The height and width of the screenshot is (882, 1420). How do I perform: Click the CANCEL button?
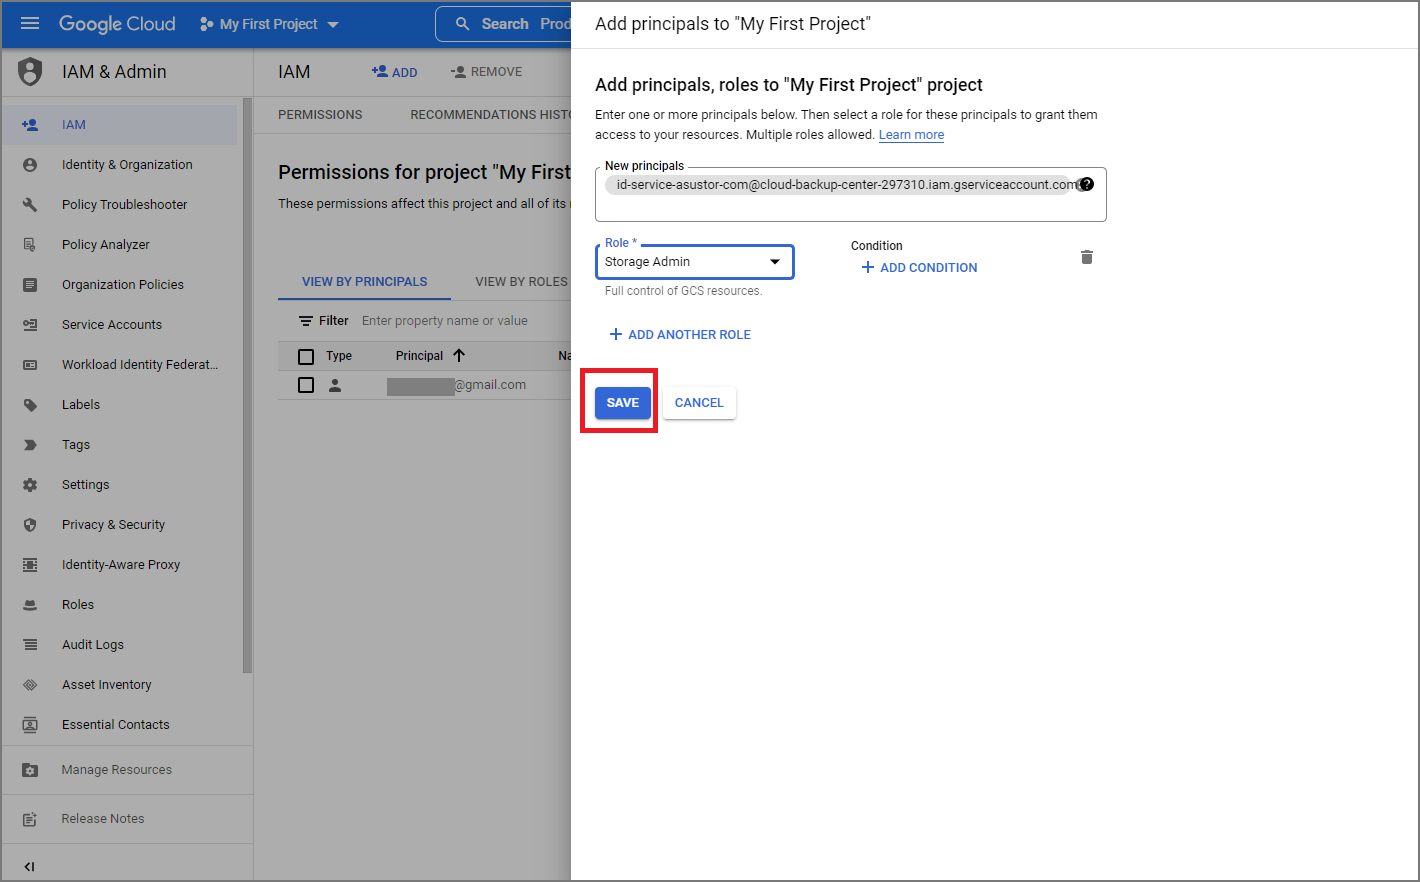coord(699,403)
